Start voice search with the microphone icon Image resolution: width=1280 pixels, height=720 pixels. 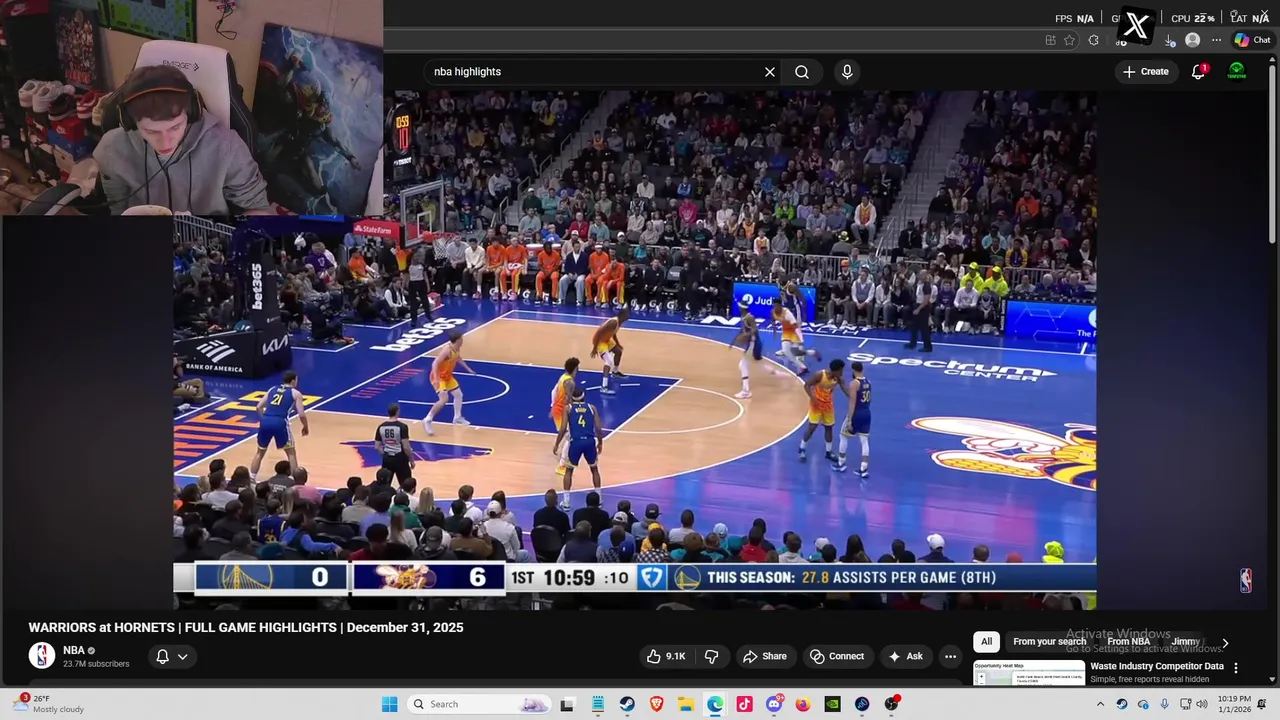tap(847, 72)
